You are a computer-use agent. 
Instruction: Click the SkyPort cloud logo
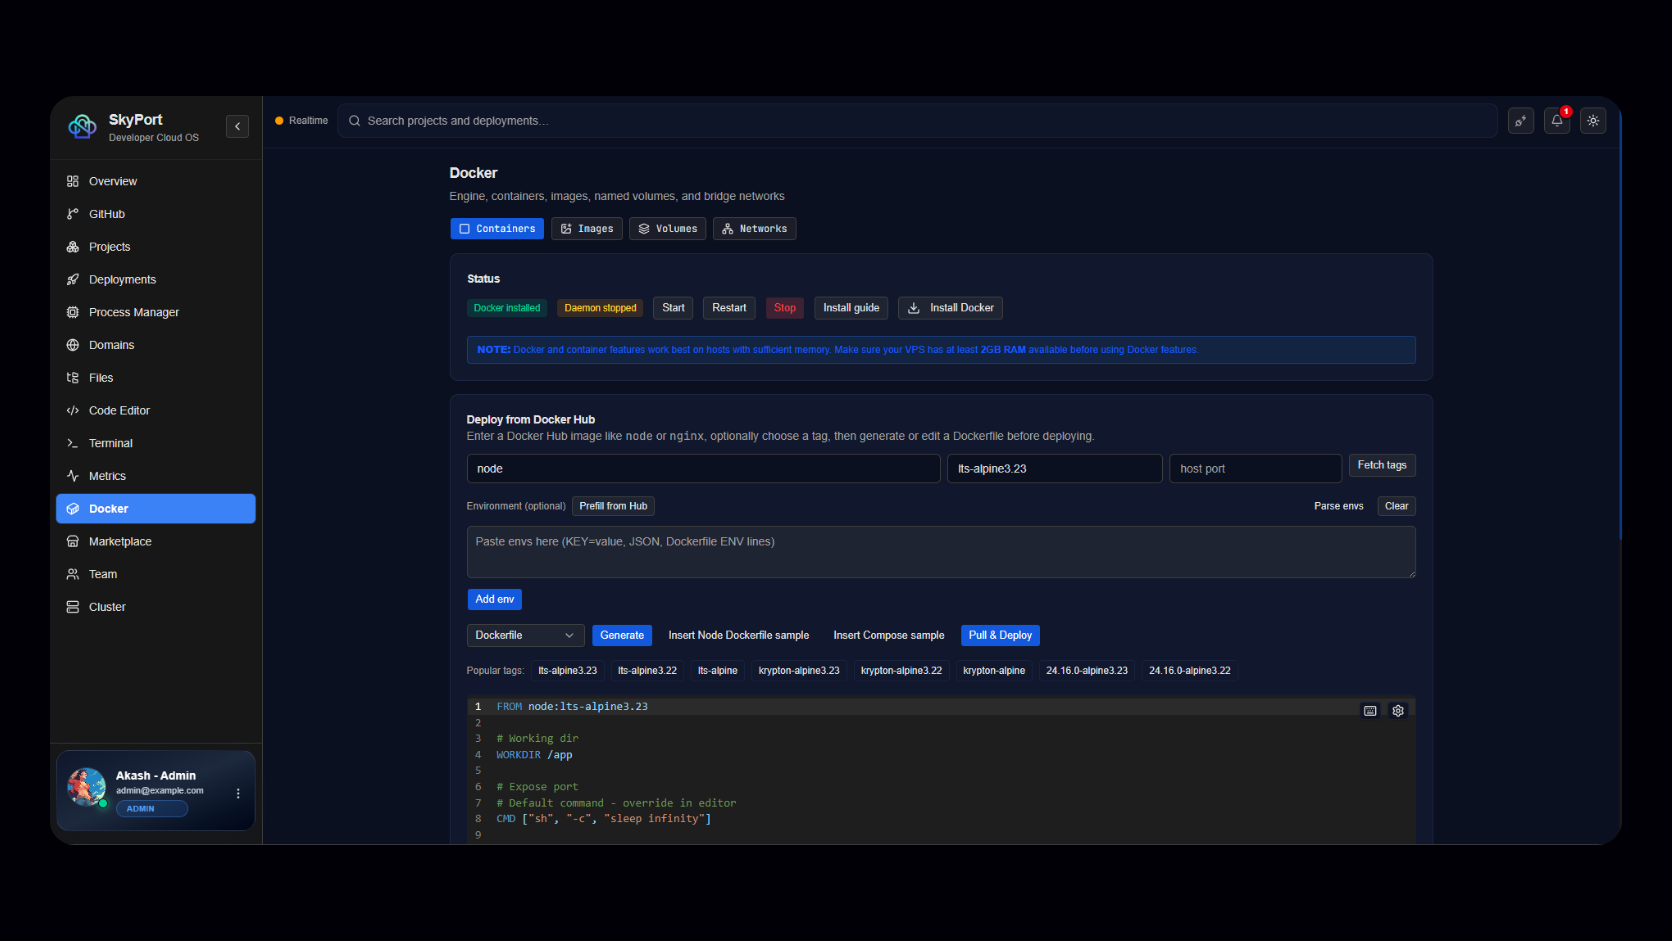[x=82, y=127]
